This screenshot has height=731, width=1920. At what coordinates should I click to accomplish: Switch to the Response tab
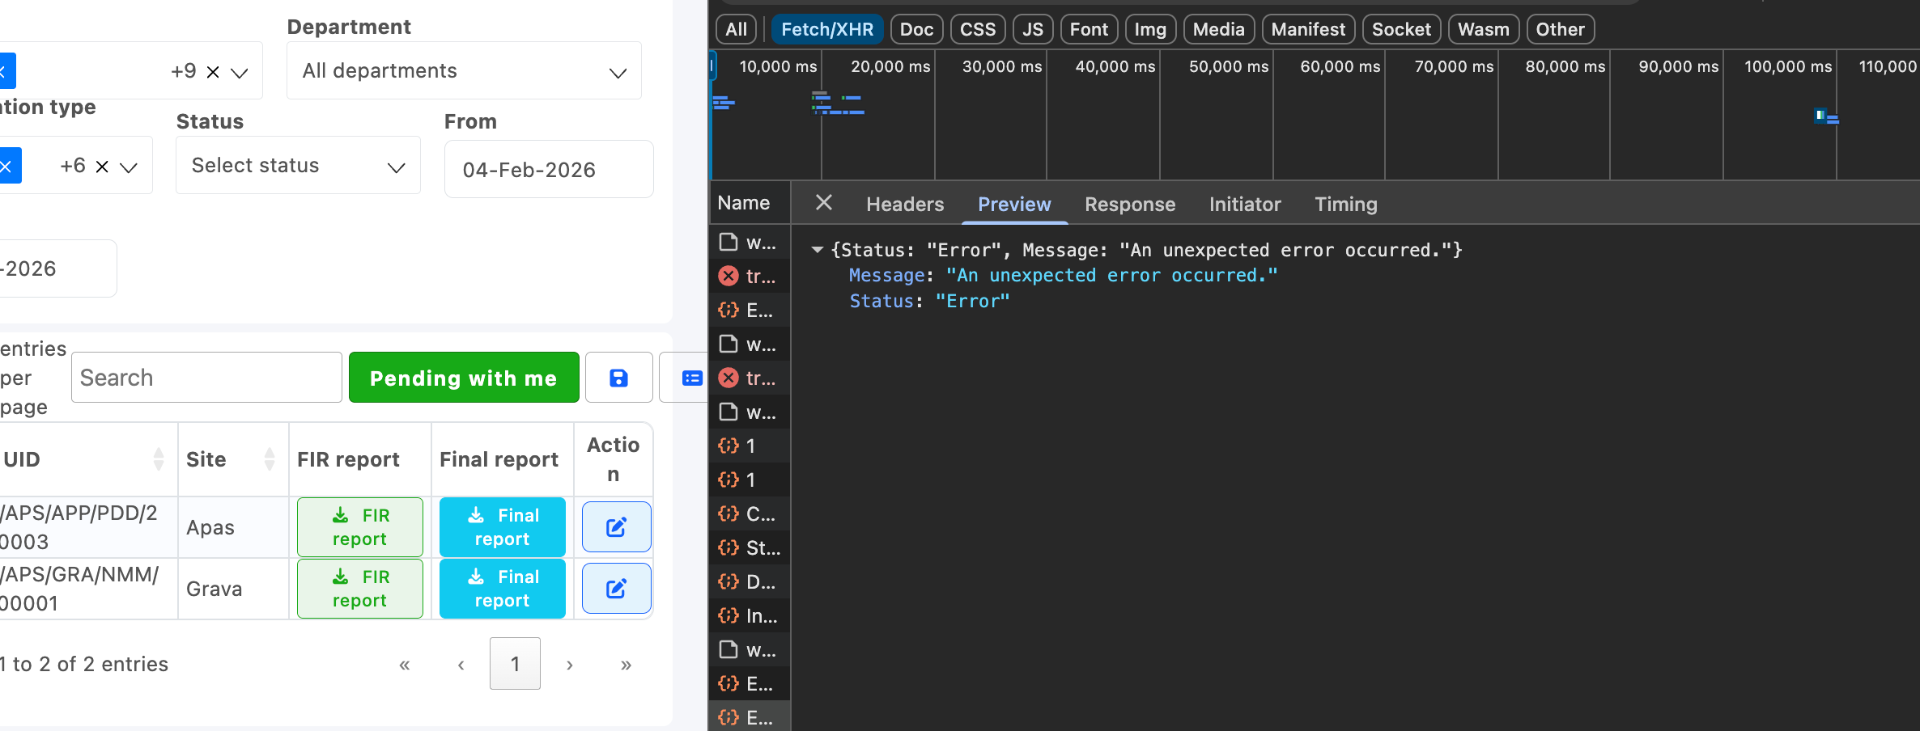coord(1129,204)
